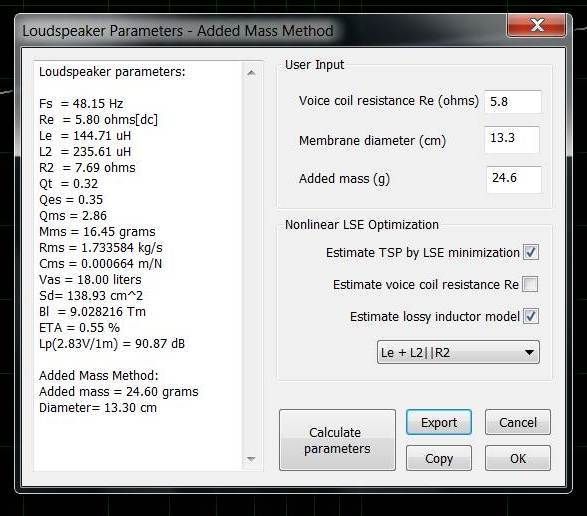
Task: Click the Vas = 18.00 liters line
Action: tap(90, 279)
